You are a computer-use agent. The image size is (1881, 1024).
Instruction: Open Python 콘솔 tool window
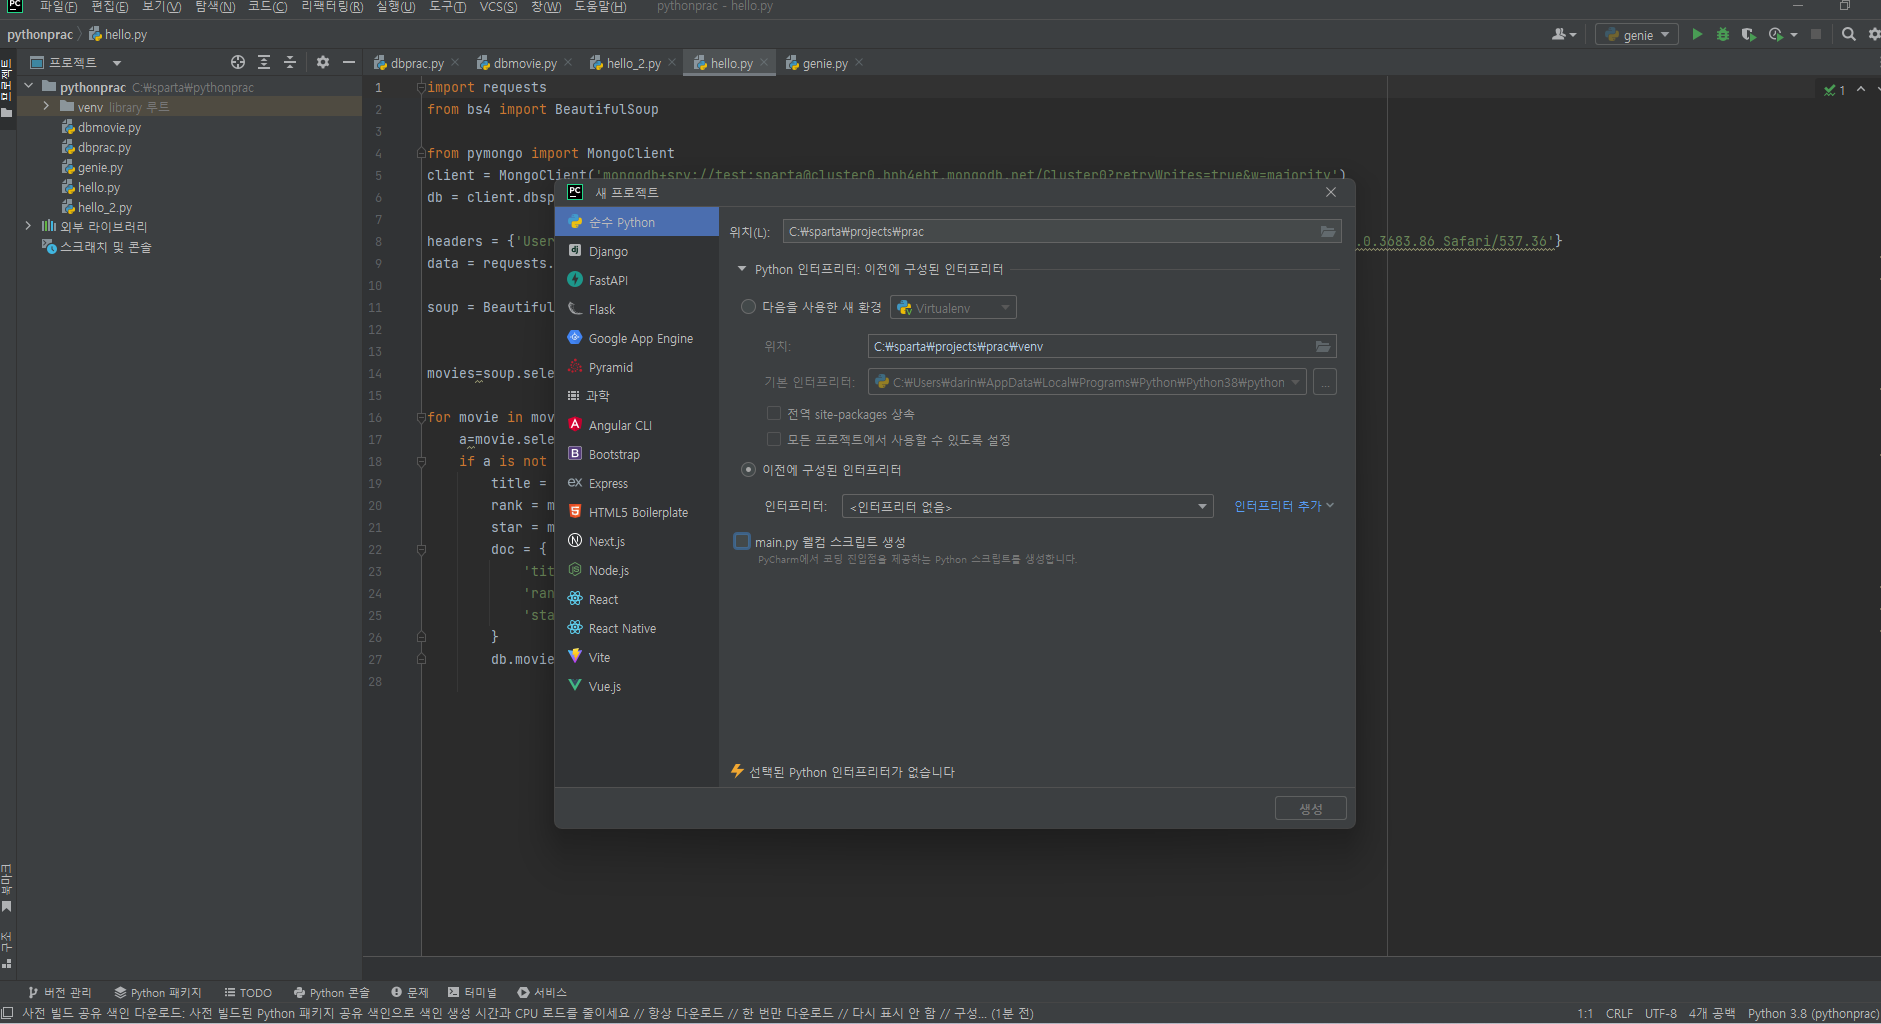pyautogui.click(x=331, y=992)
